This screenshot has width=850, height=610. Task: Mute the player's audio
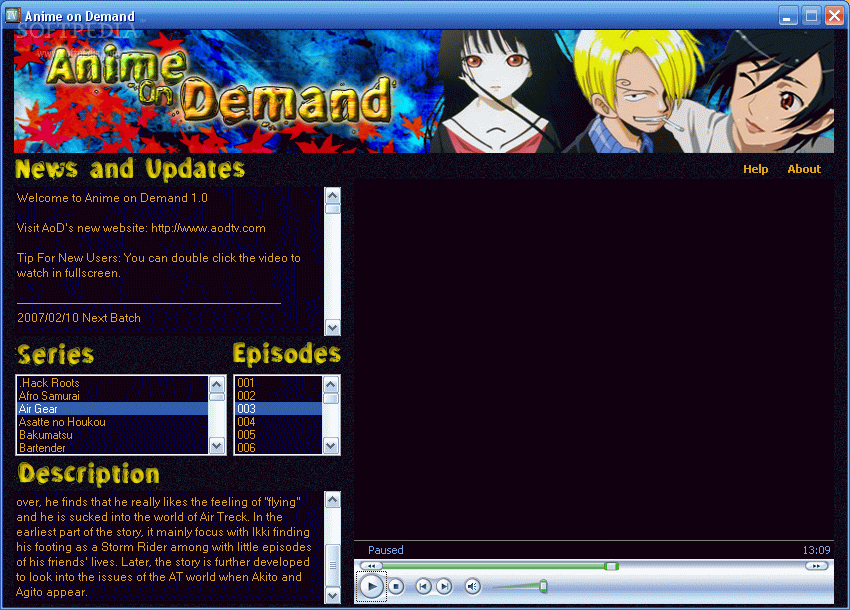tap(473, 586)
